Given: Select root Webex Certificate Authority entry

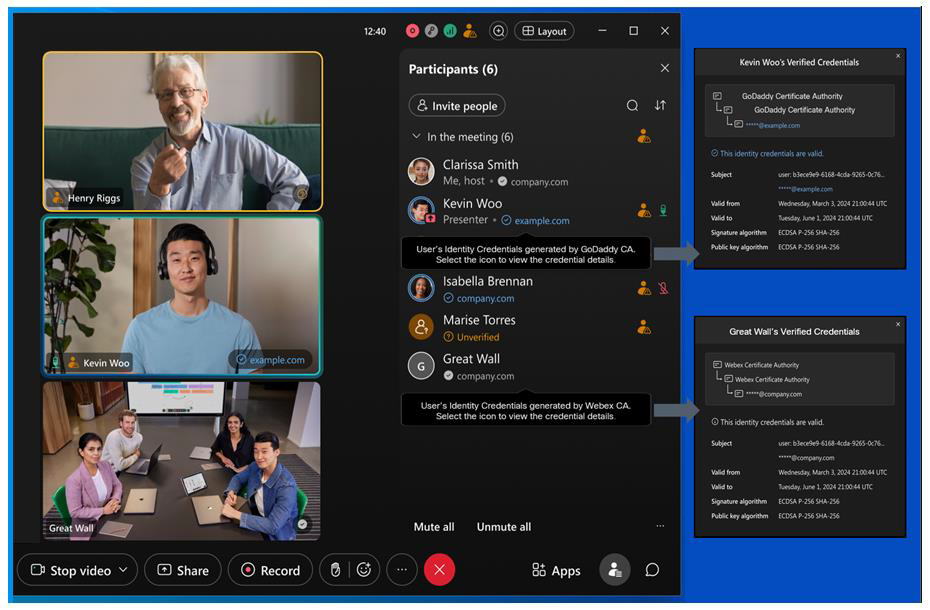Looking at the screenshot, I should point(756,364).
